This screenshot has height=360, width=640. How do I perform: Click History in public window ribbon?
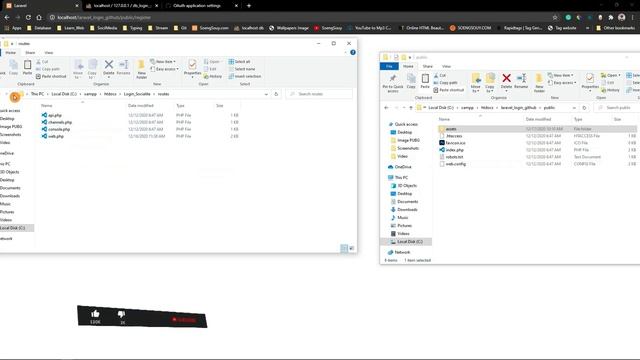[x=610, y=90]
